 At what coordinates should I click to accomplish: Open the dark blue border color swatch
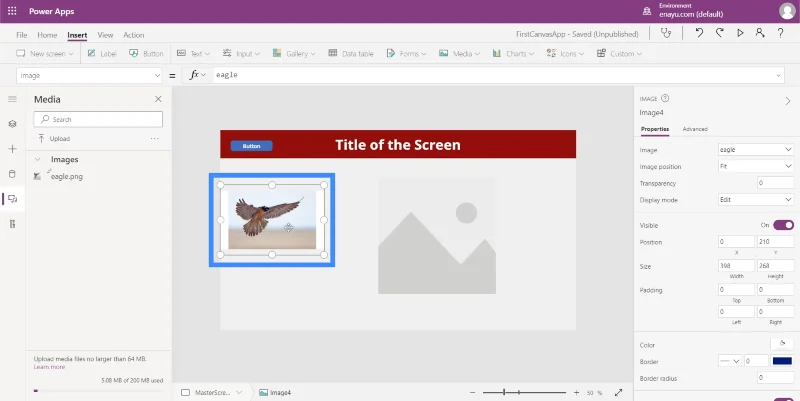tap(782, 361)
